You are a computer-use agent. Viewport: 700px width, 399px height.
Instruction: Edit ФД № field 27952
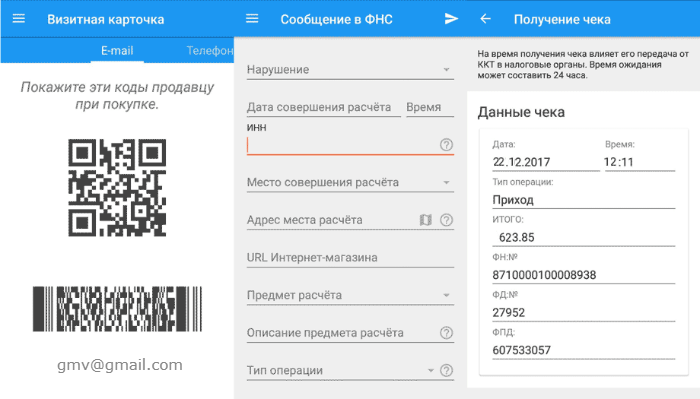pyautogui.click(x=583, y=312)
